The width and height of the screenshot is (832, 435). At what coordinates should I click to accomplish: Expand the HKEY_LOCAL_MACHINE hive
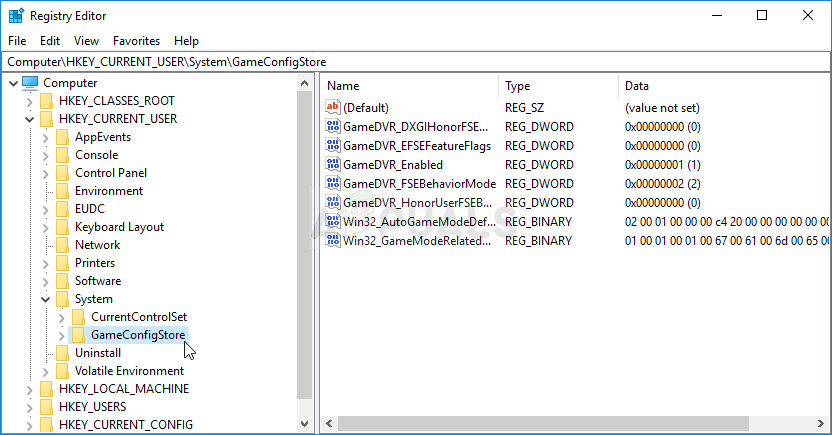click(x=30, y=389)
